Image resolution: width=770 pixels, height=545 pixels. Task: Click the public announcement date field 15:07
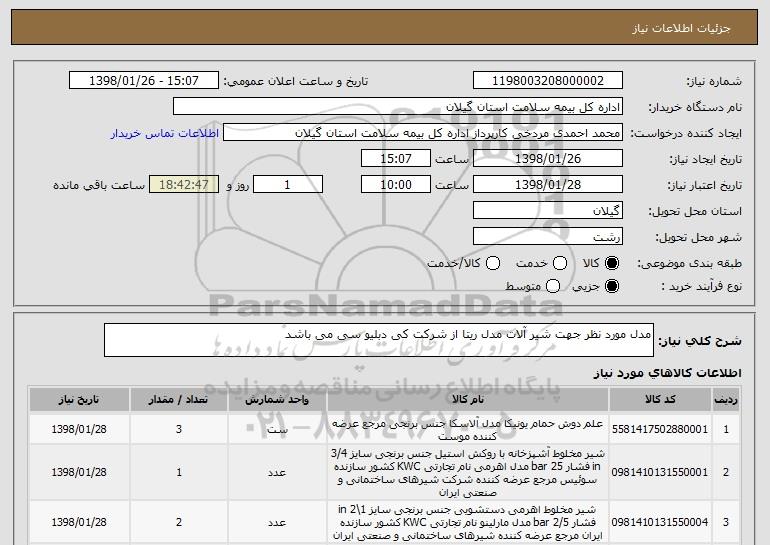click(144, 81)
